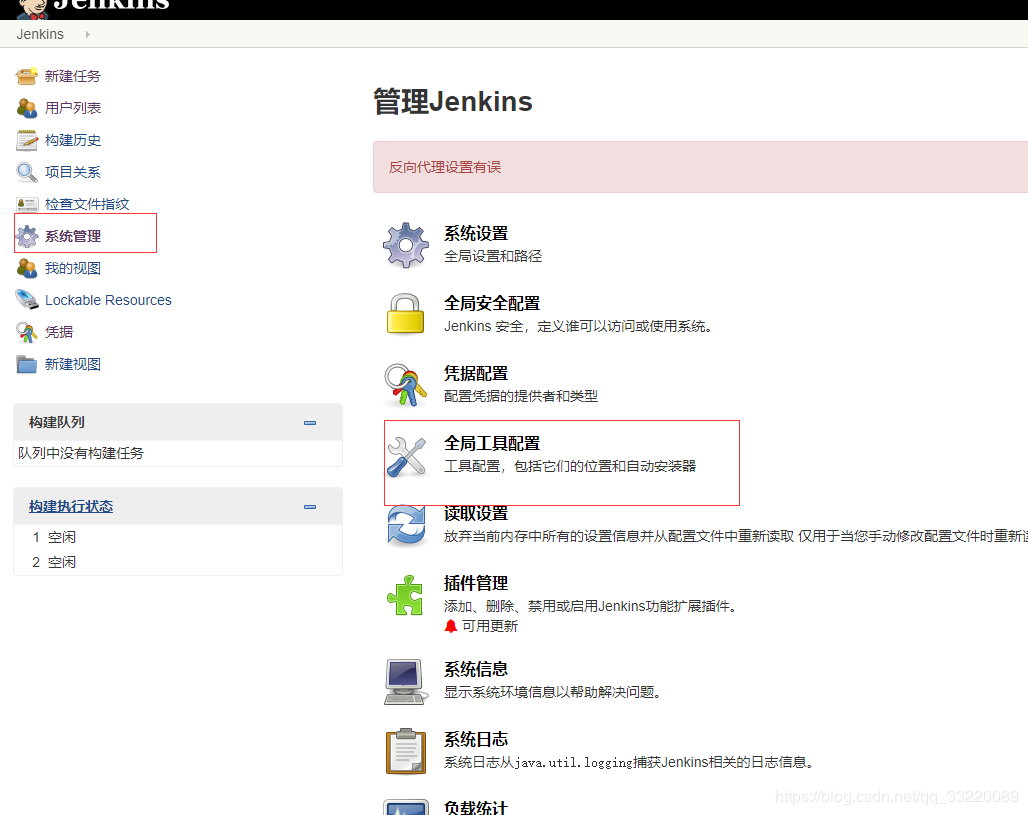Screen dimensions: 1028x815
Task: Click the Jenkins butler logo in header
Action: 33,8
